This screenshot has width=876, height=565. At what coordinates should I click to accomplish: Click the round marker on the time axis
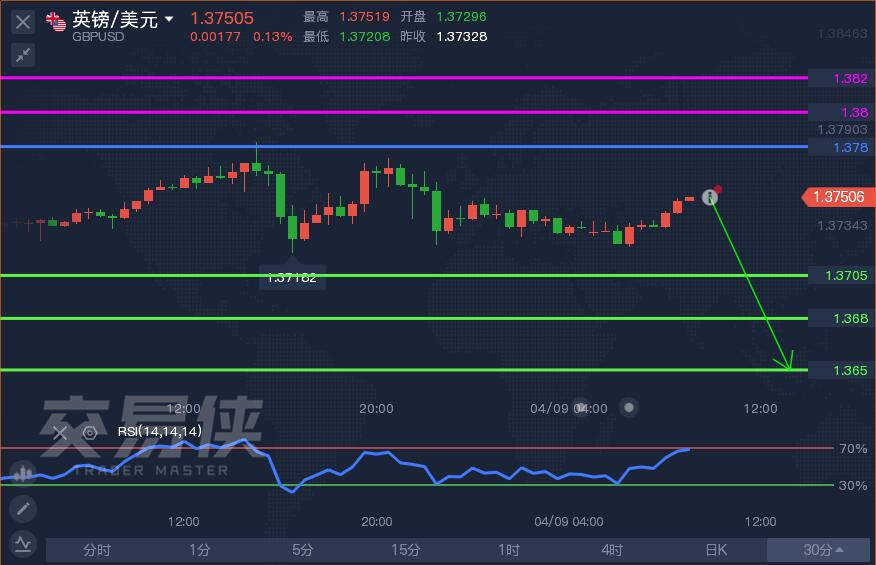click(x=628, y=408)
